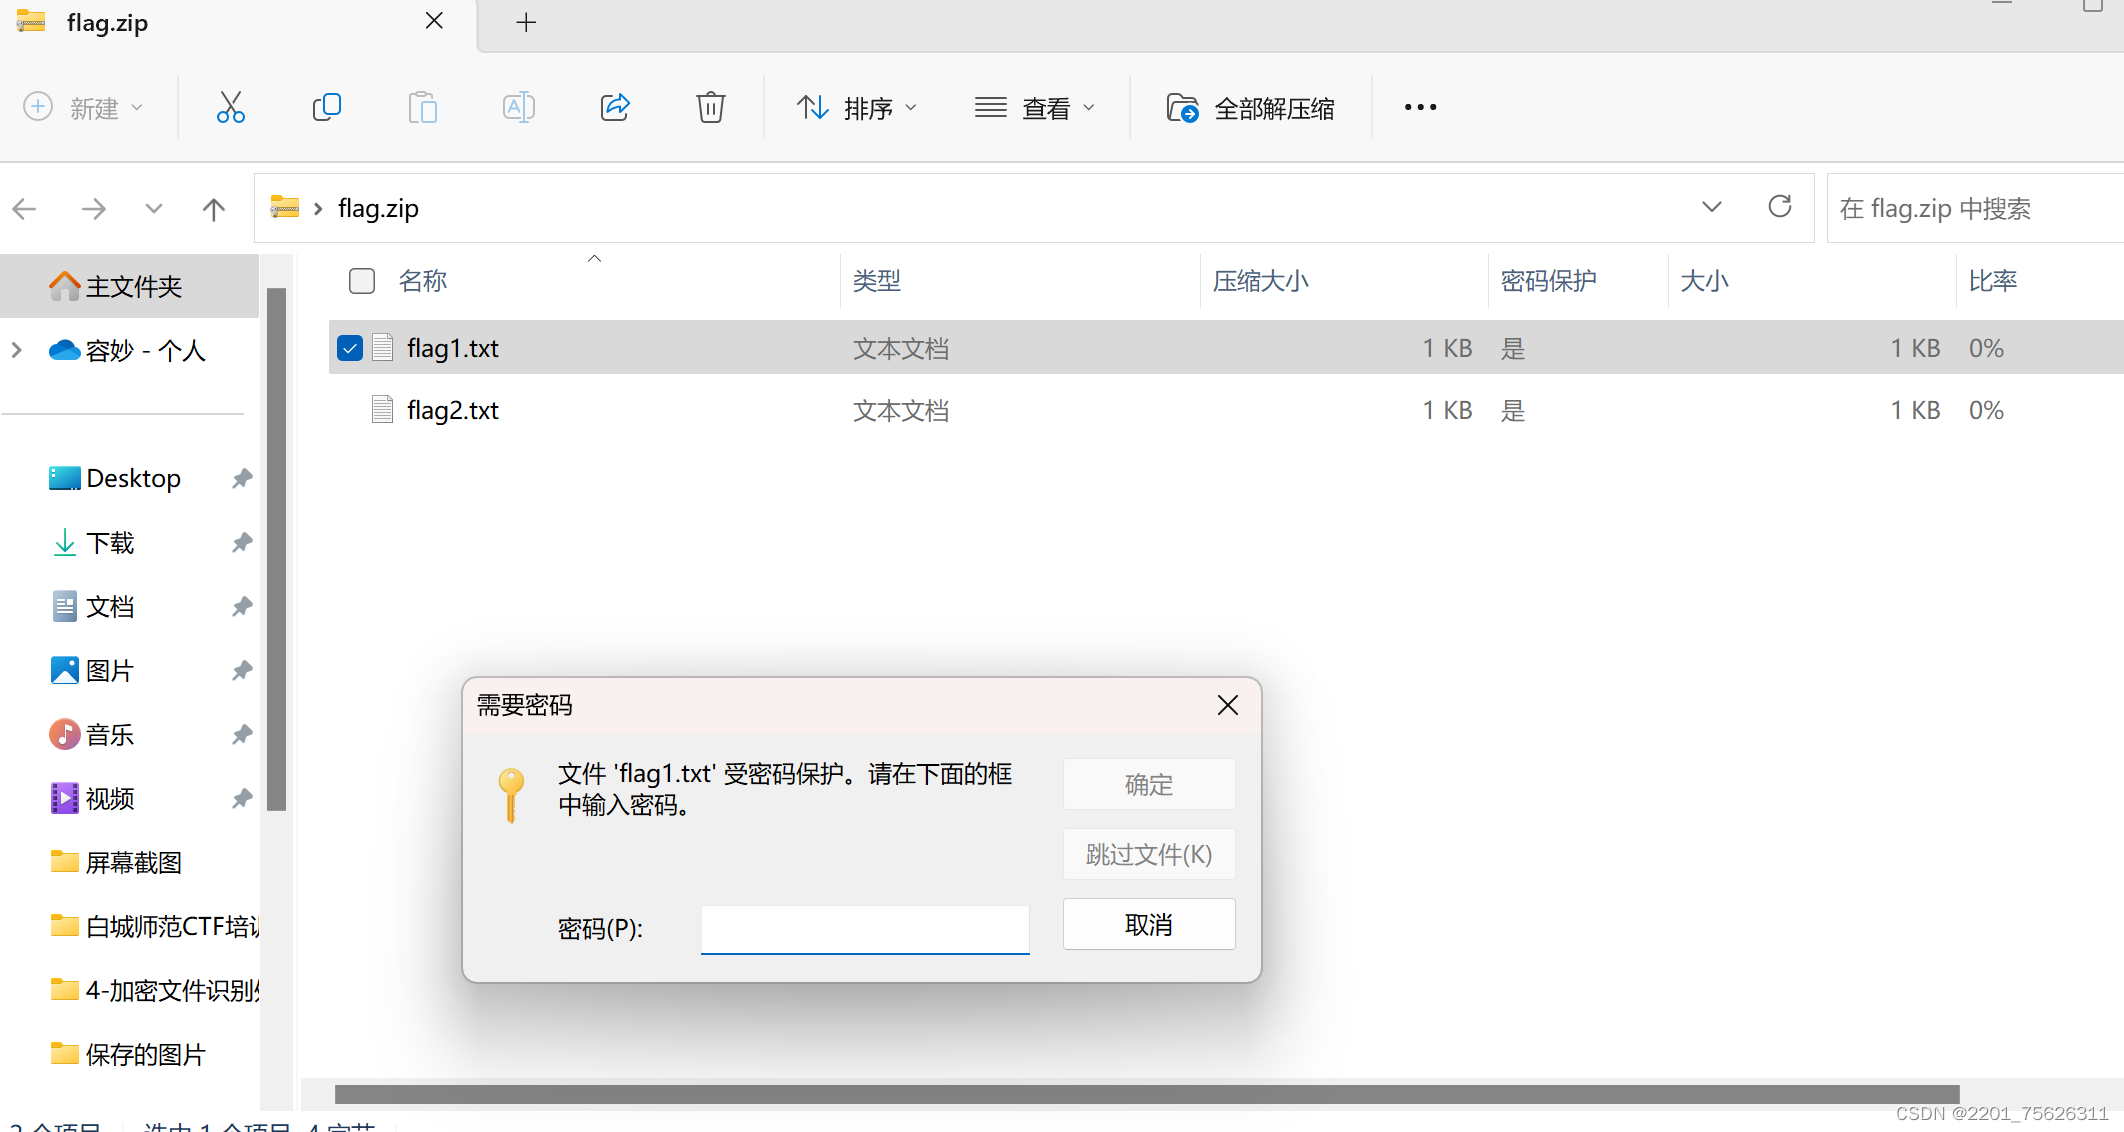Open the View dropdown menu
This screenshot has width=2124, height=1132.
point(1035,107)
